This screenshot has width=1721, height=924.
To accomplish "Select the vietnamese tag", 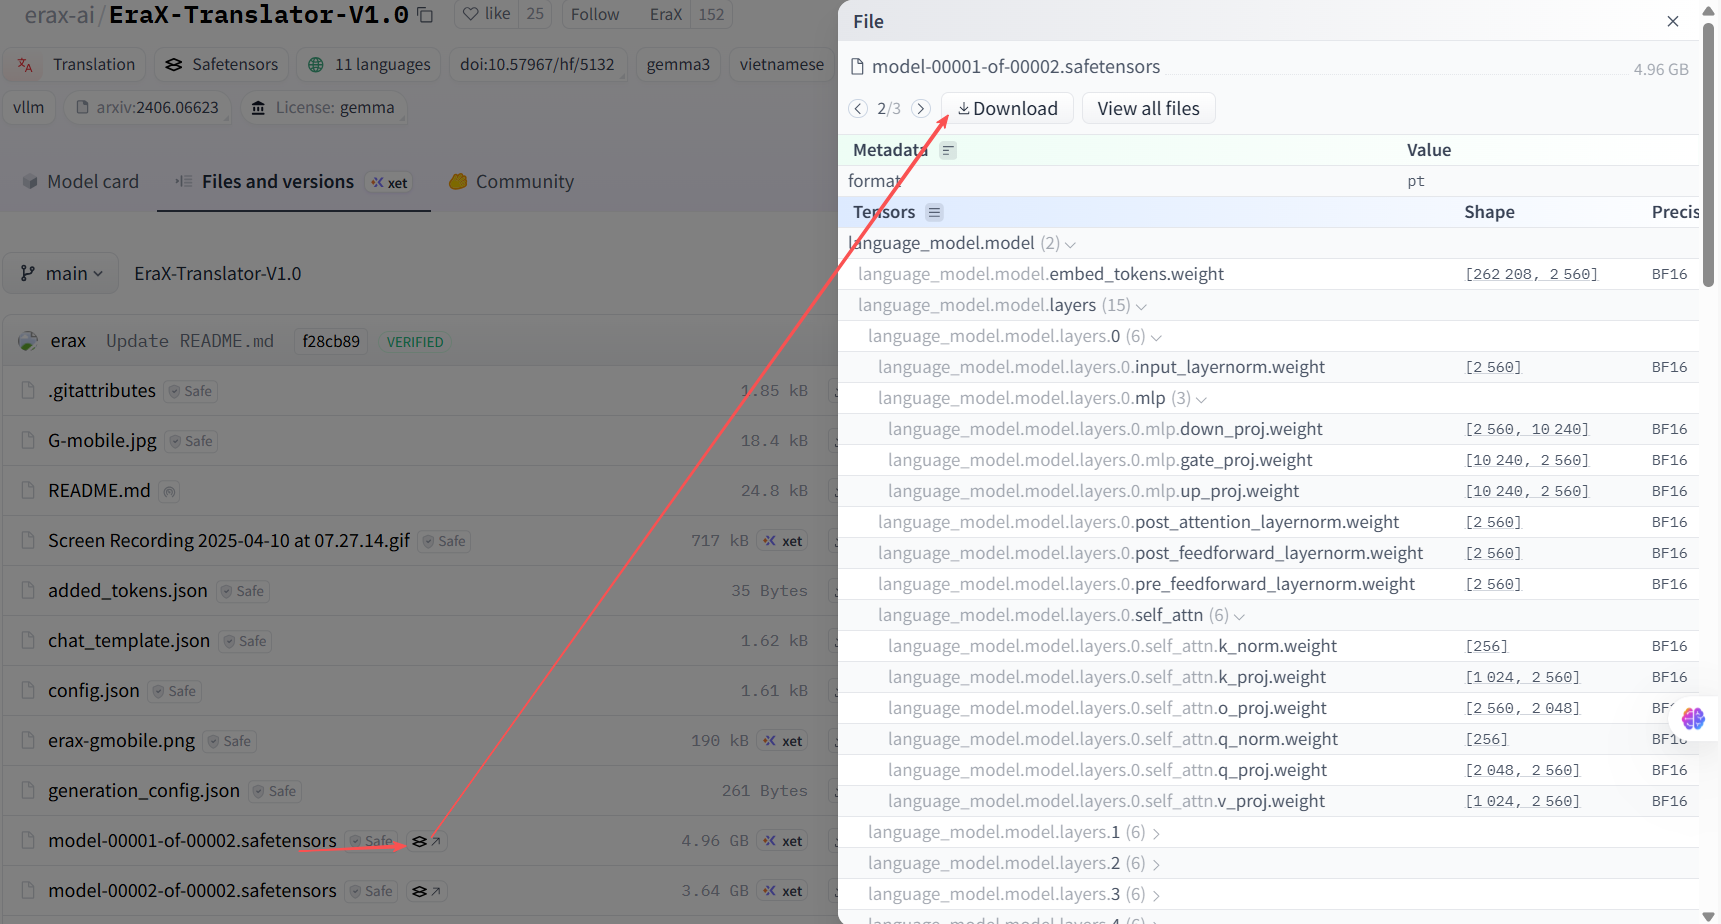I will [782, 65].
